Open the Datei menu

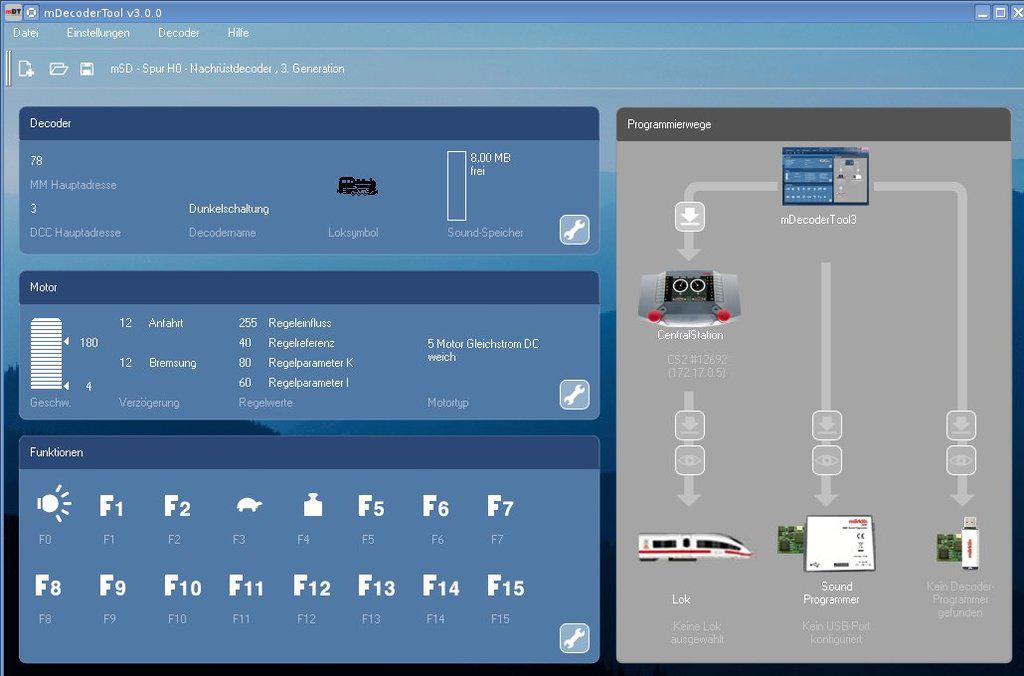[x=26, y=33]
